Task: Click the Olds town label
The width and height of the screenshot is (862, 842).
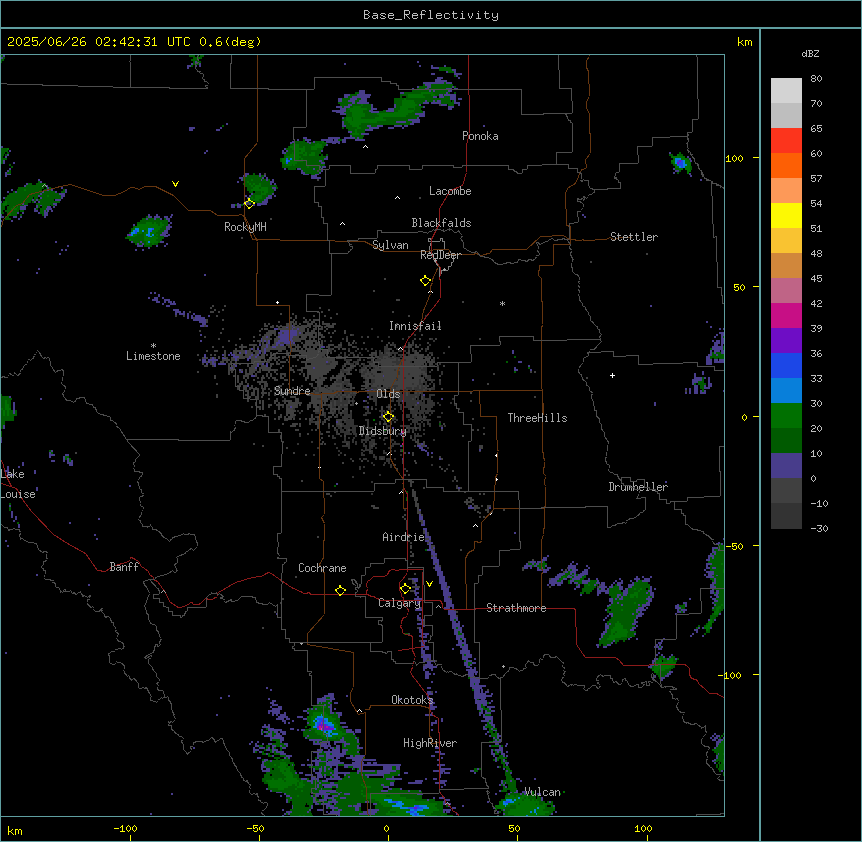Action: pos(388,394)
